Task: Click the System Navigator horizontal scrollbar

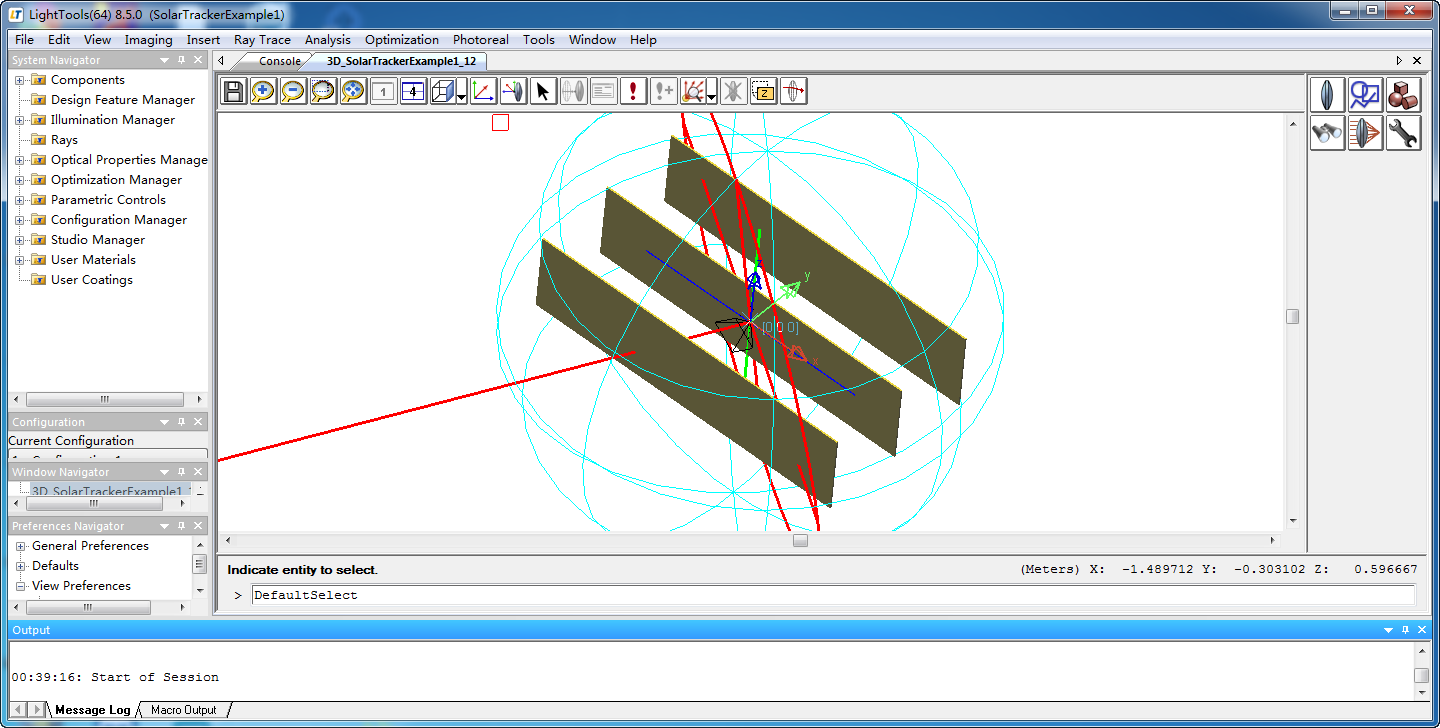Action: point(106,399)
